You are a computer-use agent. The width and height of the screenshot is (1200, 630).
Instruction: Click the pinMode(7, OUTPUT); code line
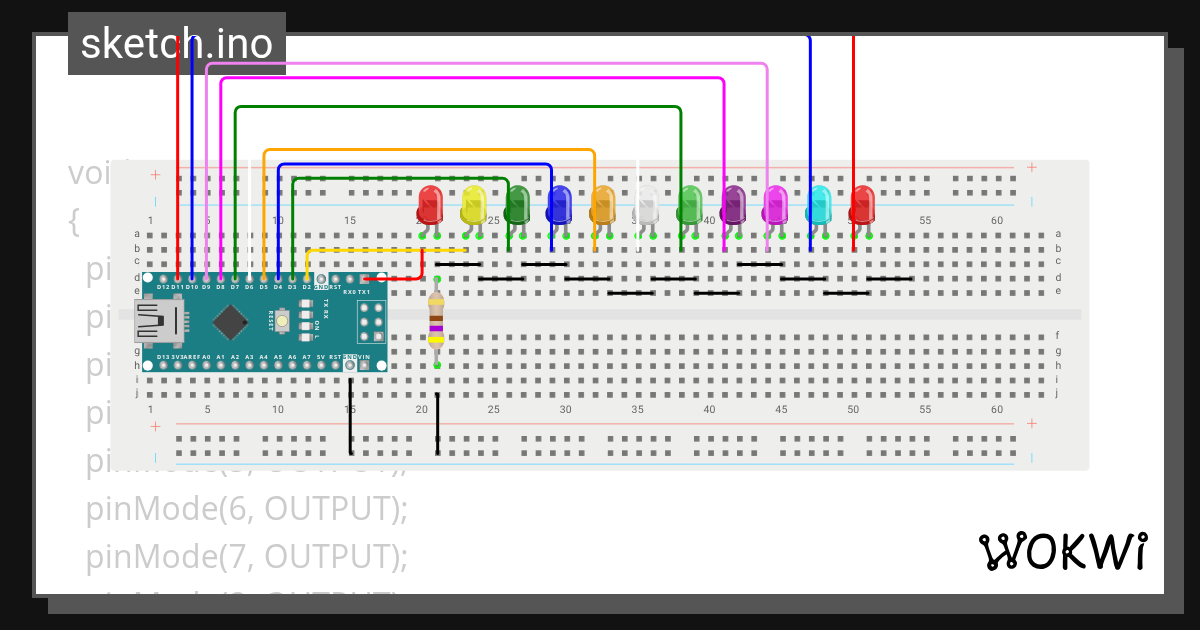tap(246, 556)
